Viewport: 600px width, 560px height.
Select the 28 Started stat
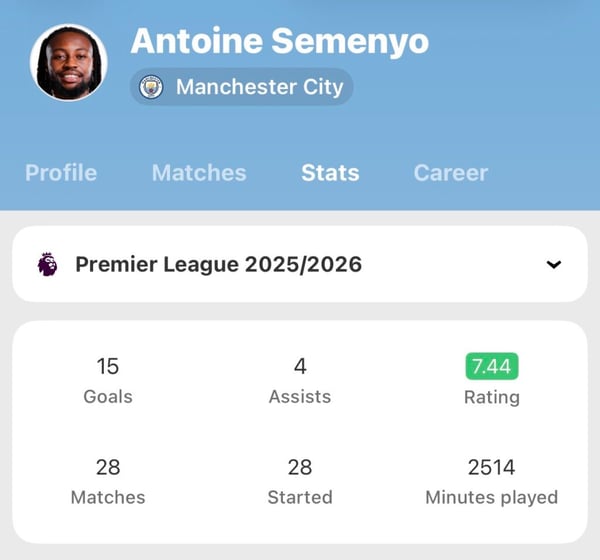(x=300, y=467)
